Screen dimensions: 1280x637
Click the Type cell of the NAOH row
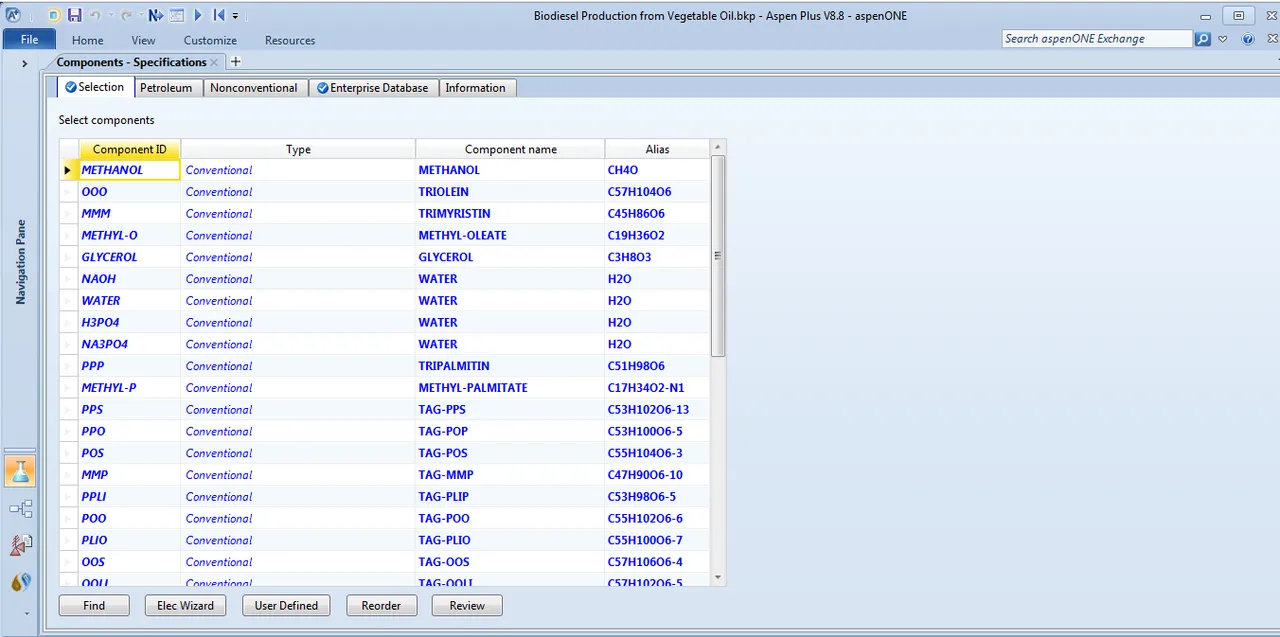[298, 279]
